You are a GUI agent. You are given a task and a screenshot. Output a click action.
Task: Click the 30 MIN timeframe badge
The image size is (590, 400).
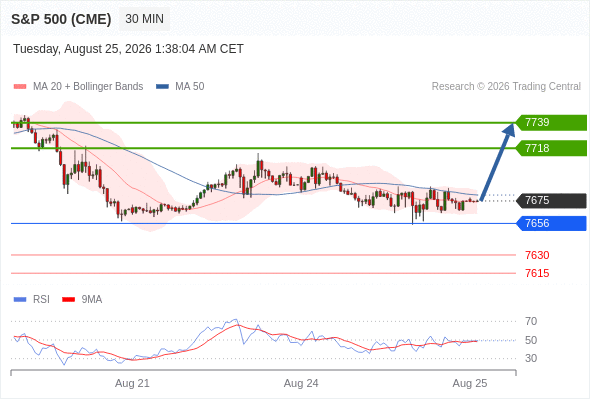[144, 19]
